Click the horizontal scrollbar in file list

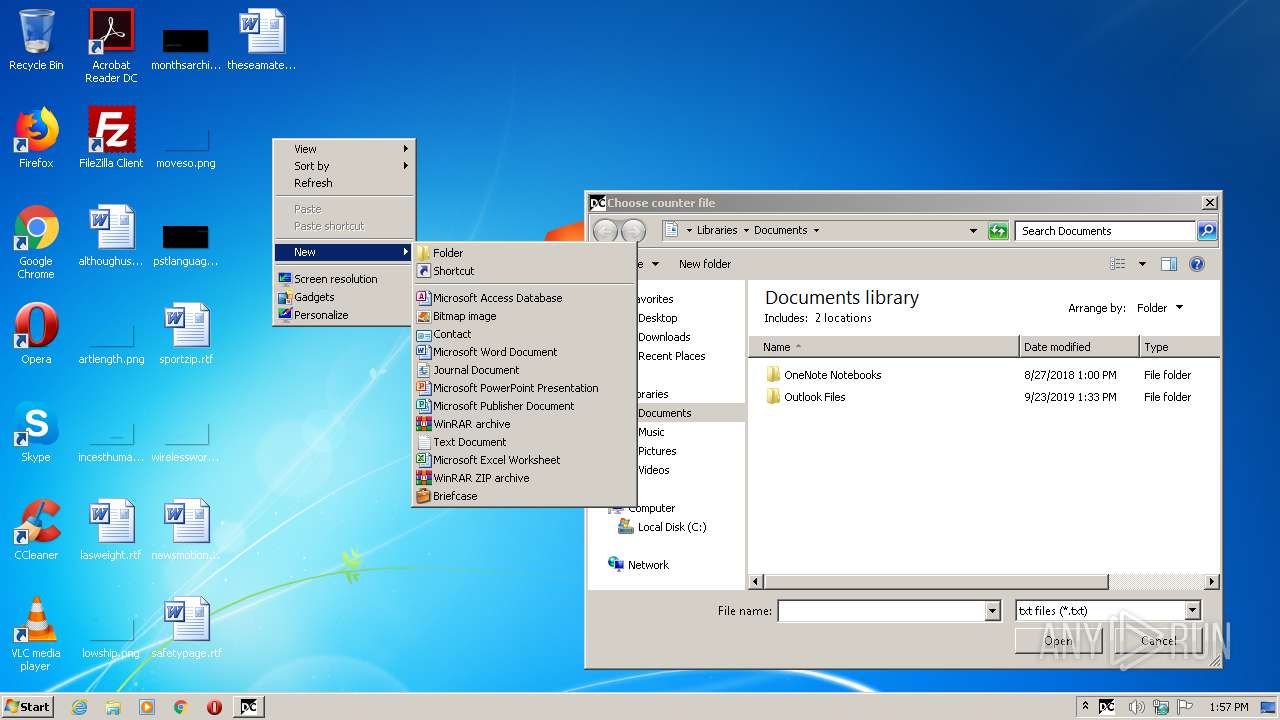pos(935,581)
